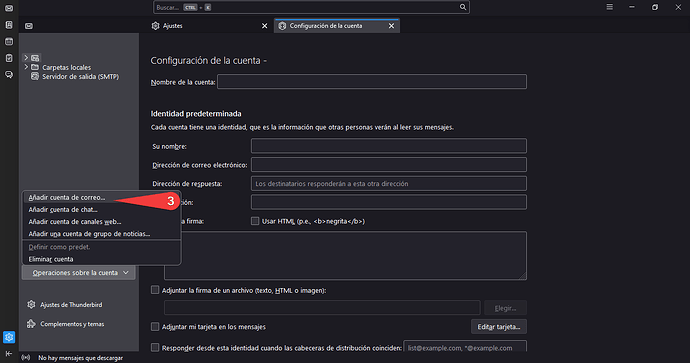This screenshot has height=363, width=690.
Task: Open the Chat sidebar icon
Action: coord(9,75)
